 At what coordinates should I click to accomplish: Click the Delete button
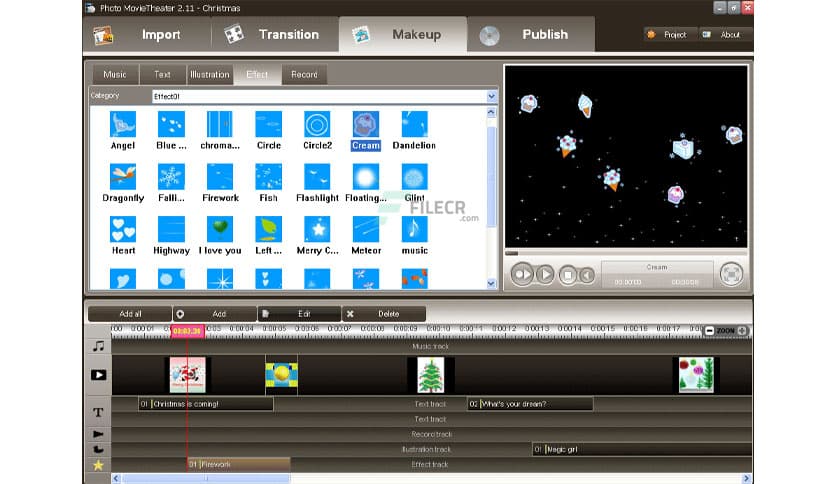385,314
